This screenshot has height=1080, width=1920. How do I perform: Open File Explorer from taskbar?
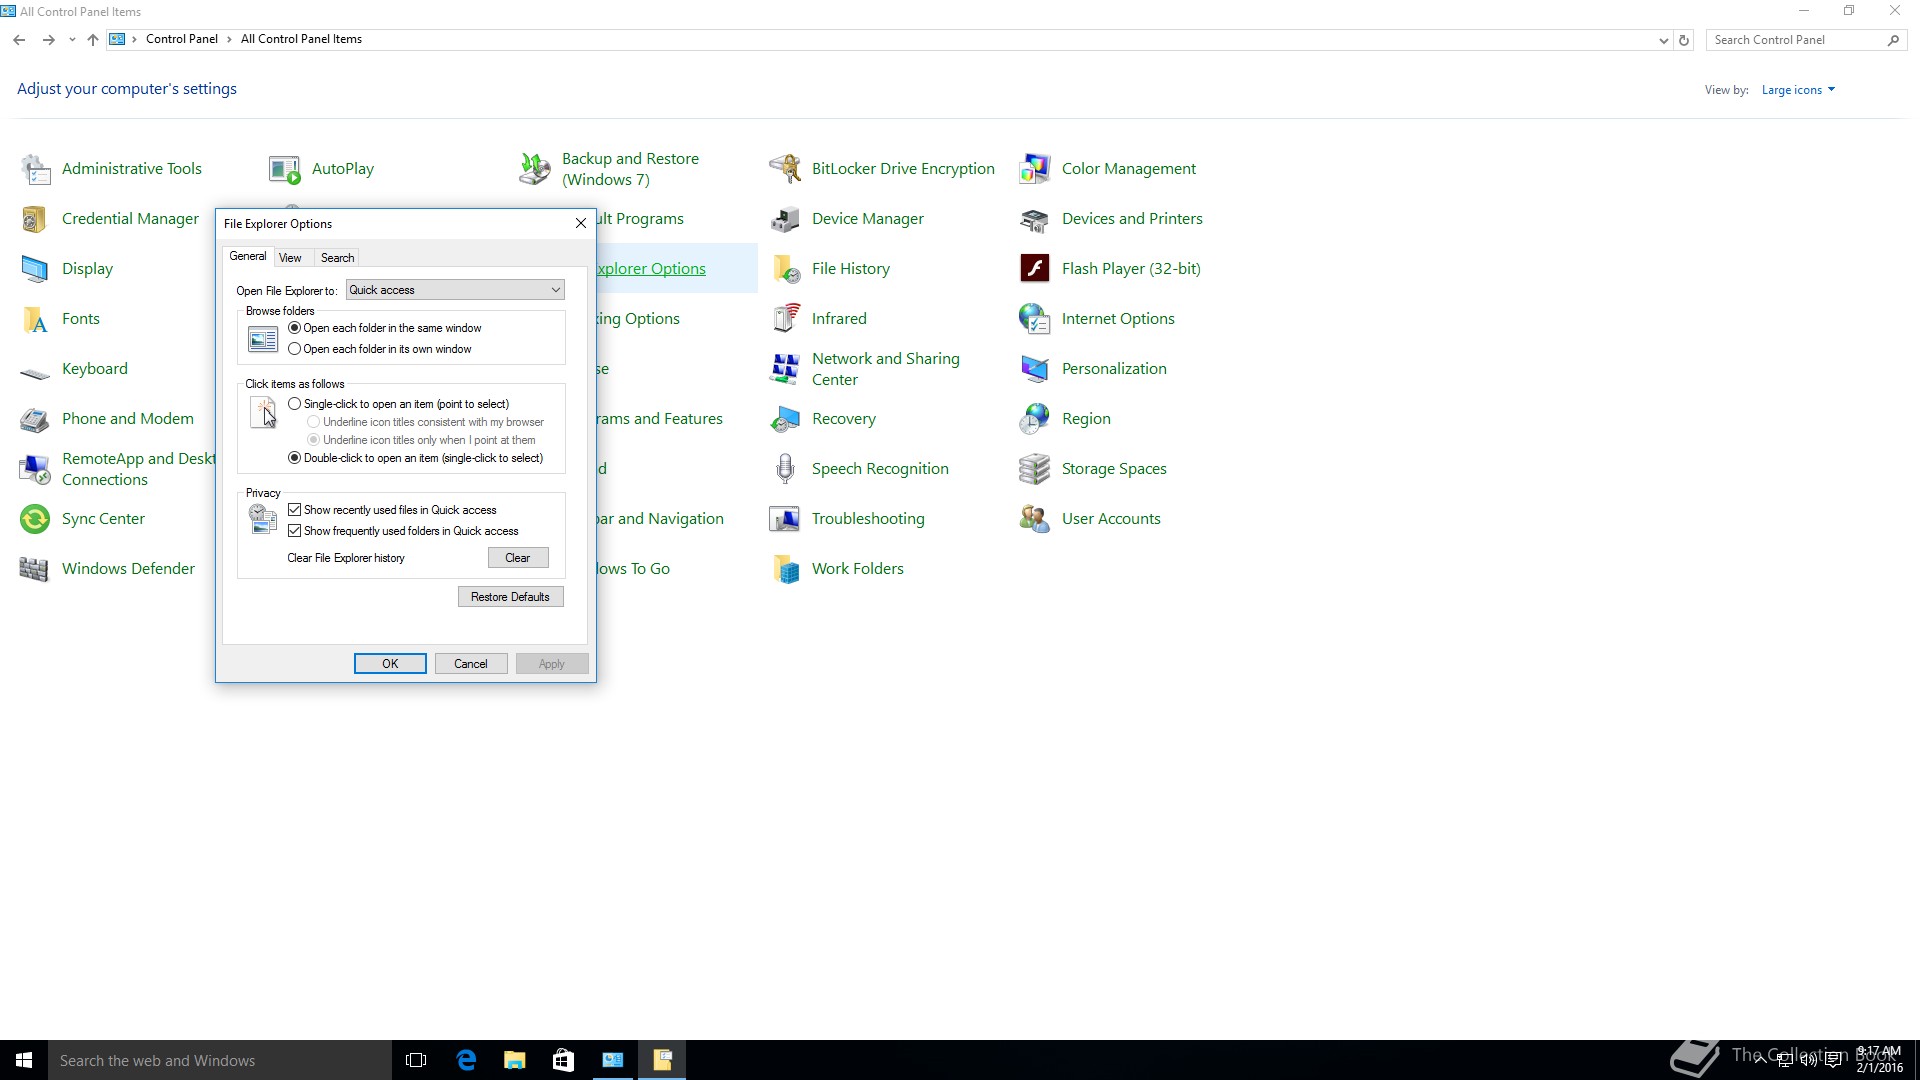(x=515, y=1060)
